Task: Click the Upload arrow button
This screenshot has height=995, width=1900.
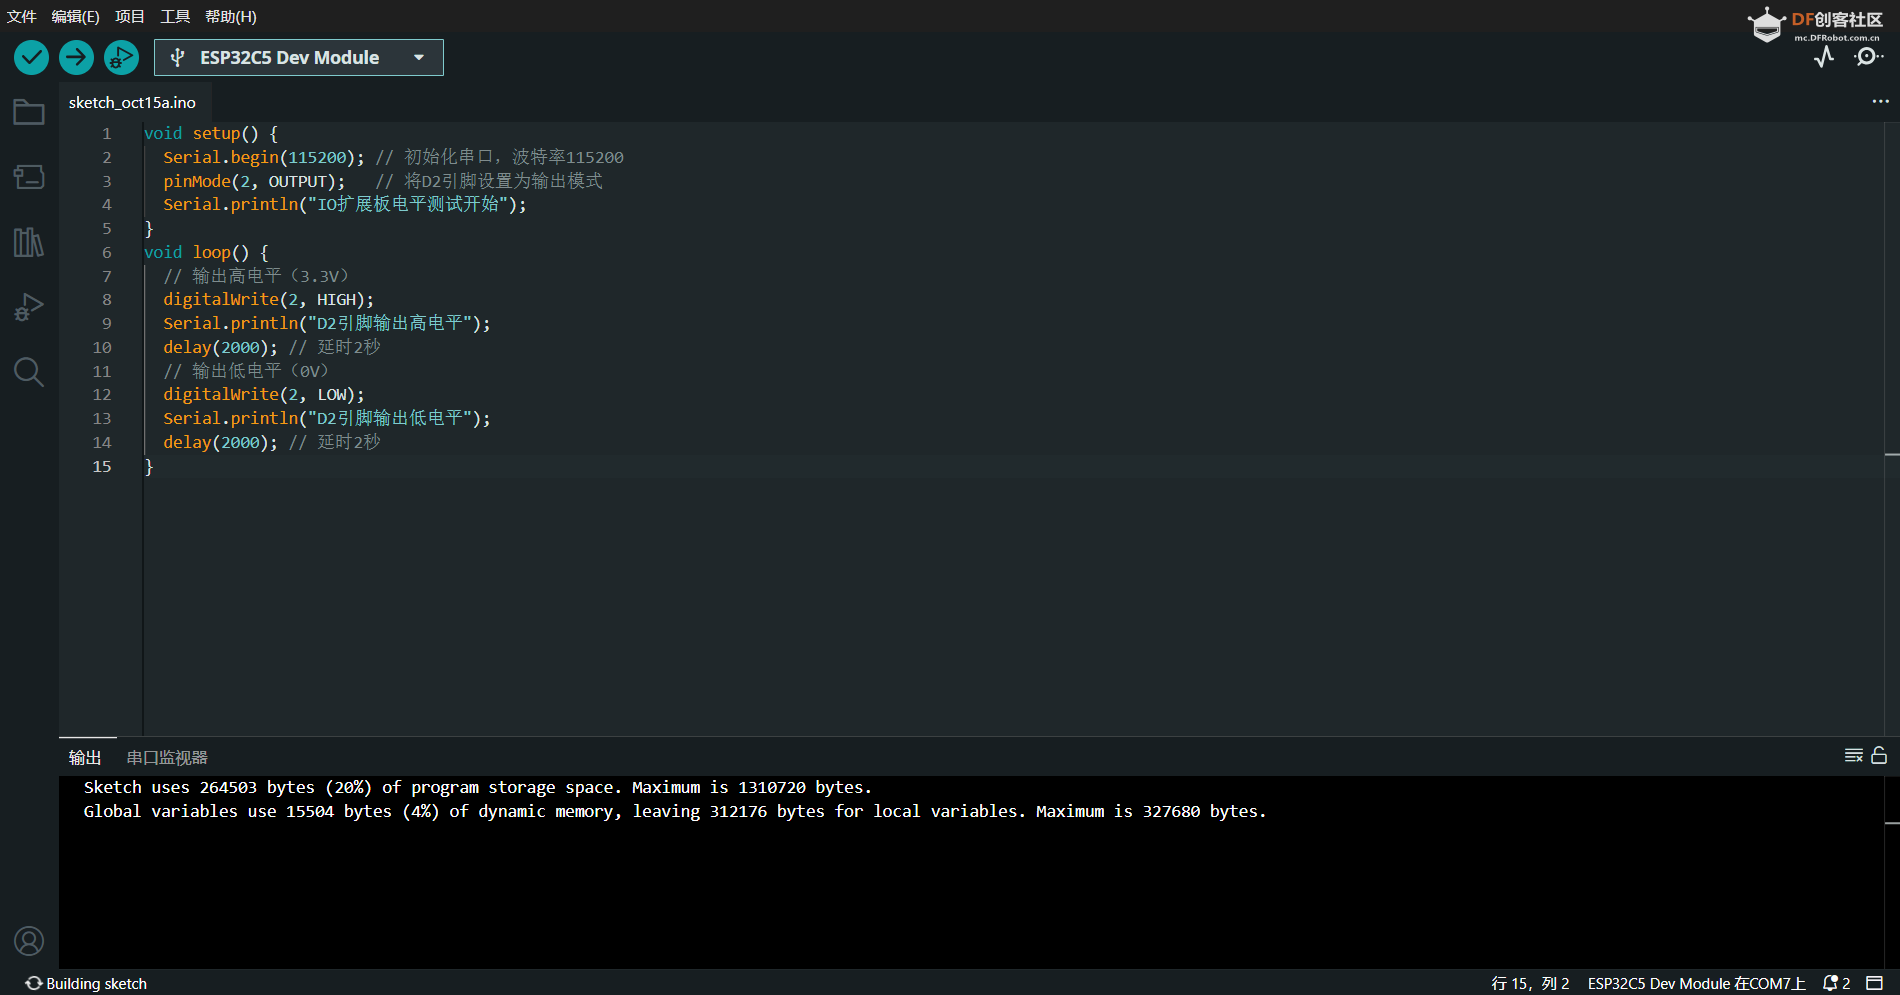Action: [x=76, y=58]
